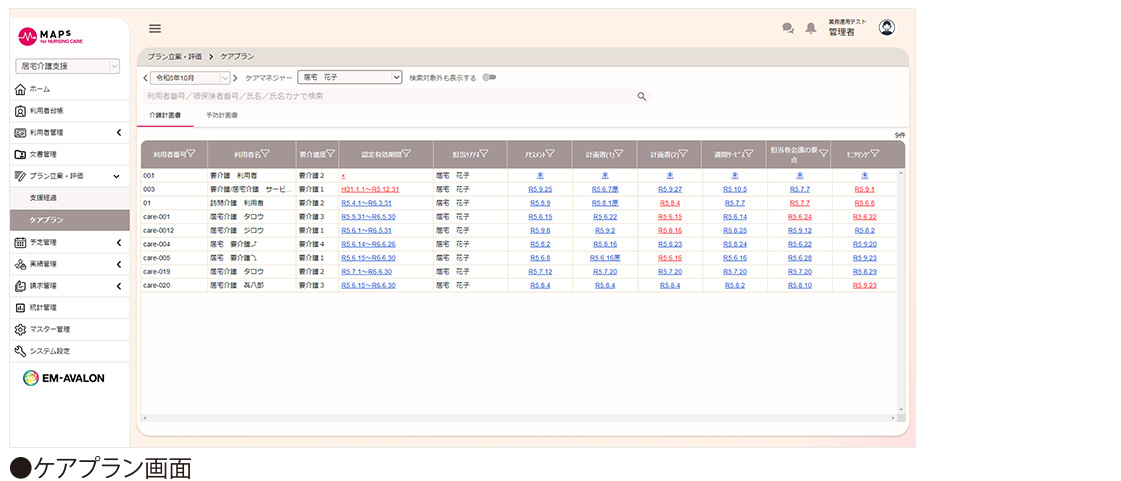Go to next month with right arrow
Screen dimensions: 1121x481
click(236, 77)
